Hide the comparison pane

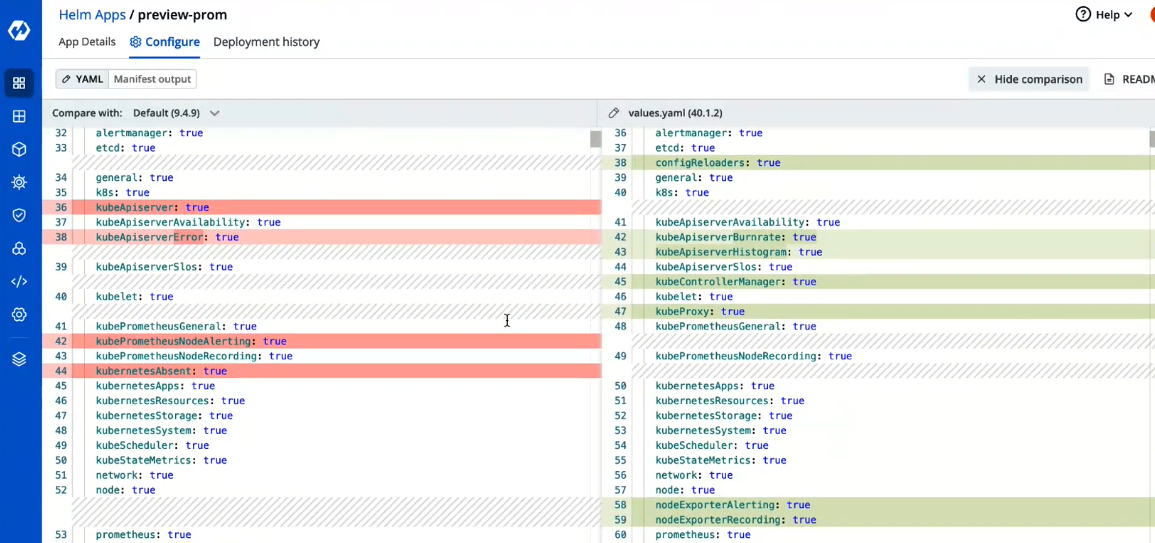[1029, 79]
